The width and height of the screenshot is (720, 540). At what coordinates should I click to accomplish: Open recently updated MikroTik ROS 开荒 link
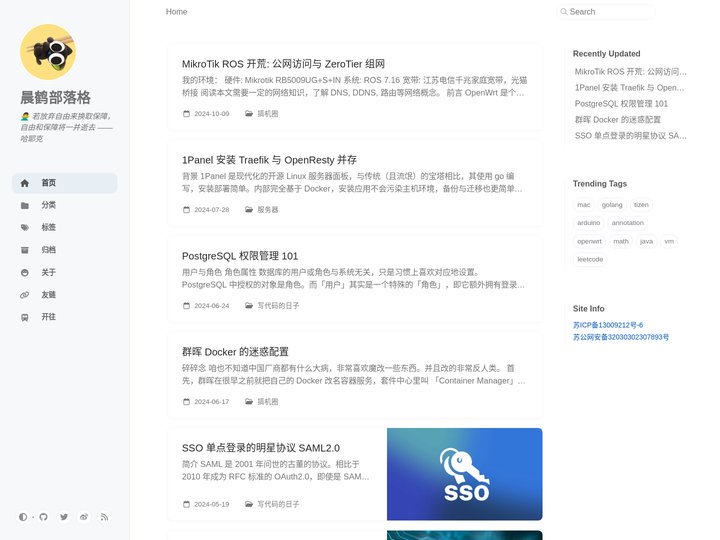(x=630, y=72)
